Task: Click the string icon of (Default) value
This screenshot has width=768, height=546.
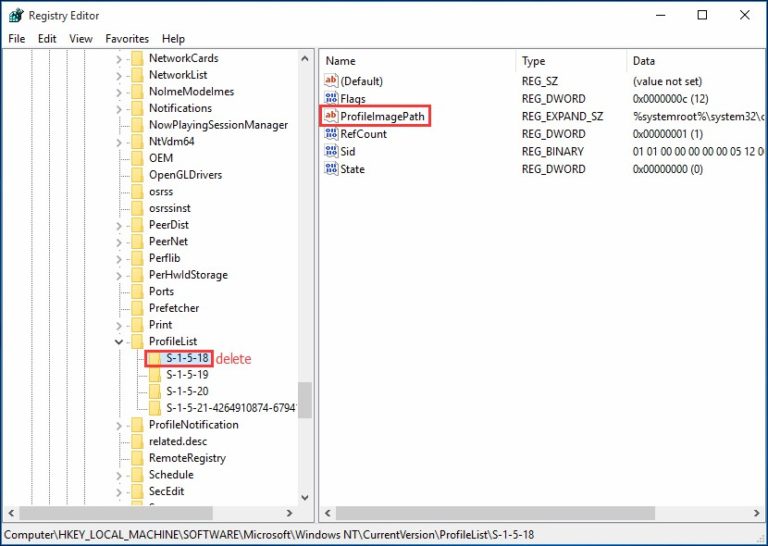Action: (331, 81)
